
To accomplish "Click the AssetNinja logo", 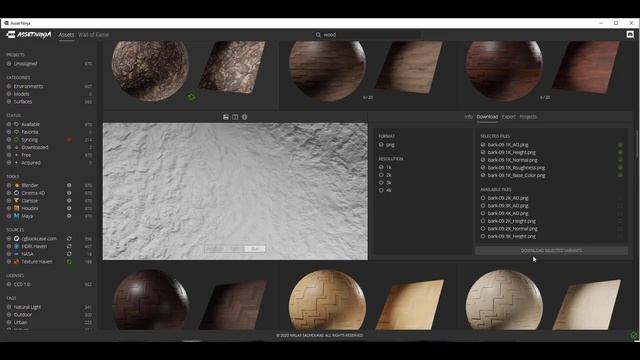I will click(29, 35).
